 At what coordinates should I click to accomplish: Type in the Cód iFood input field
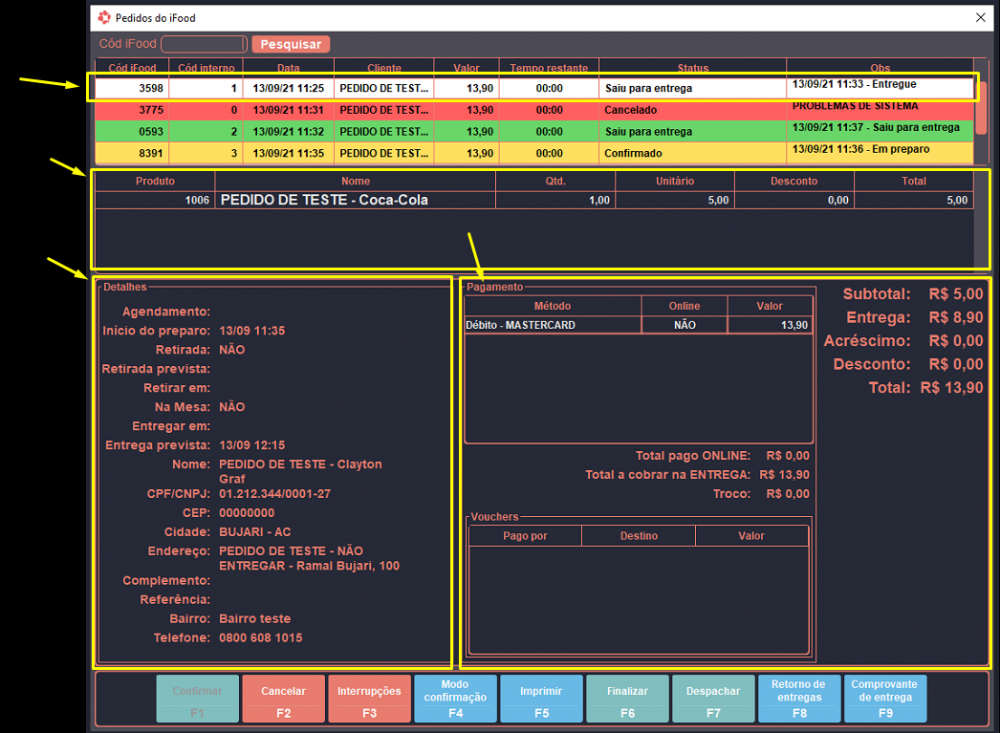pos(204,44)
